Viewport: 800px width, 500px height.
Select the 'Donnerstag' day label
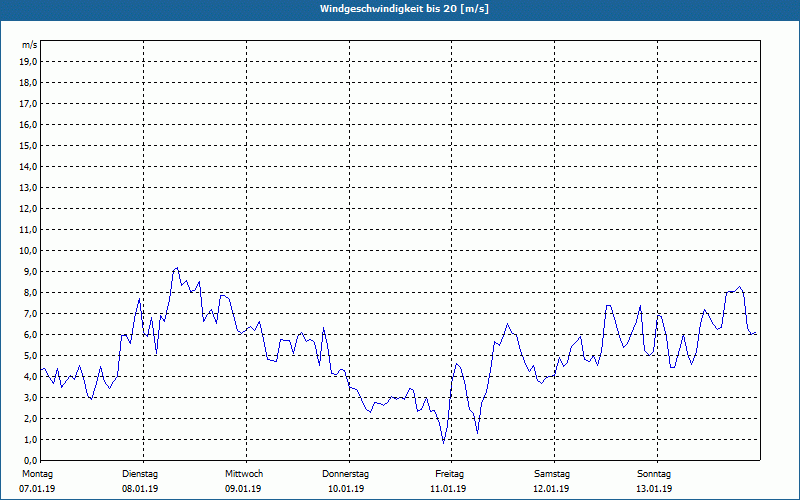click(x=345, y=474)
